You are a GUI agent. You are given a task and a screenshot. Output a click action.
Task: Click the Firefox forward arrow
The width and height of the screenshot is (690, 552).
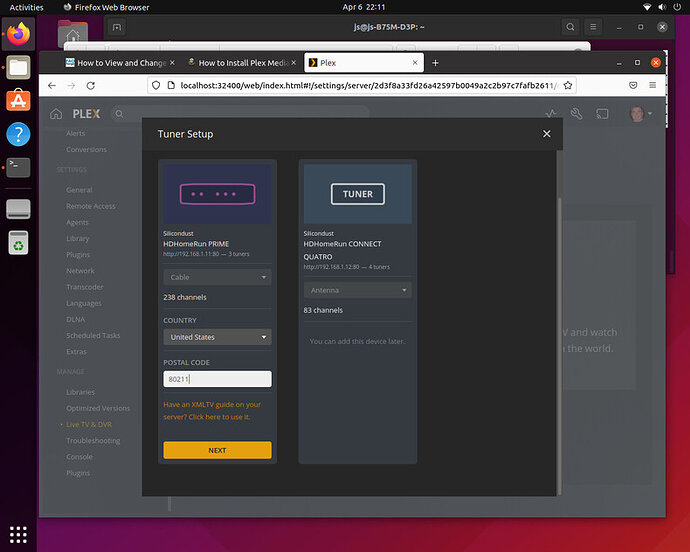point(71,85)
